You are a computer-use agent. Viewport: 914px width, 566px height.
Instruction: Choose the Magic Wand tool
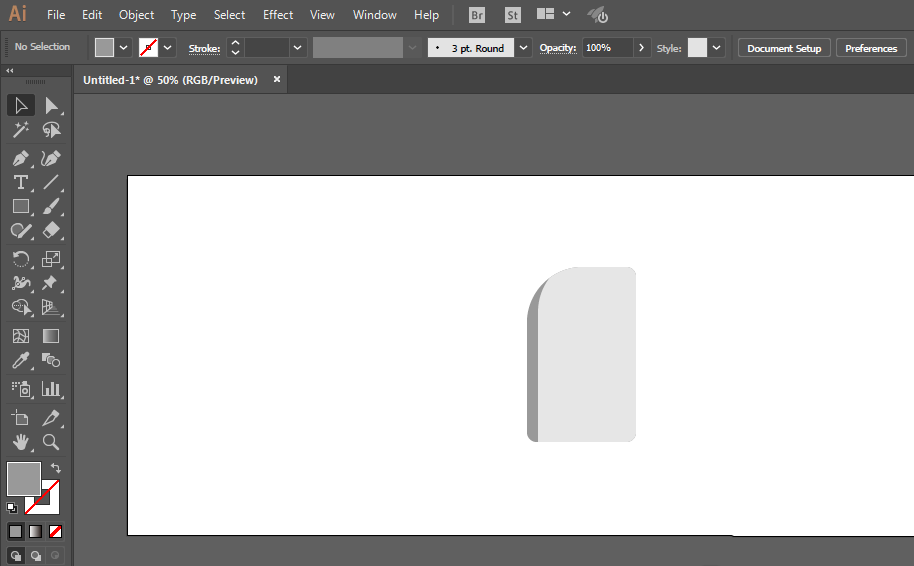(20, 129)
